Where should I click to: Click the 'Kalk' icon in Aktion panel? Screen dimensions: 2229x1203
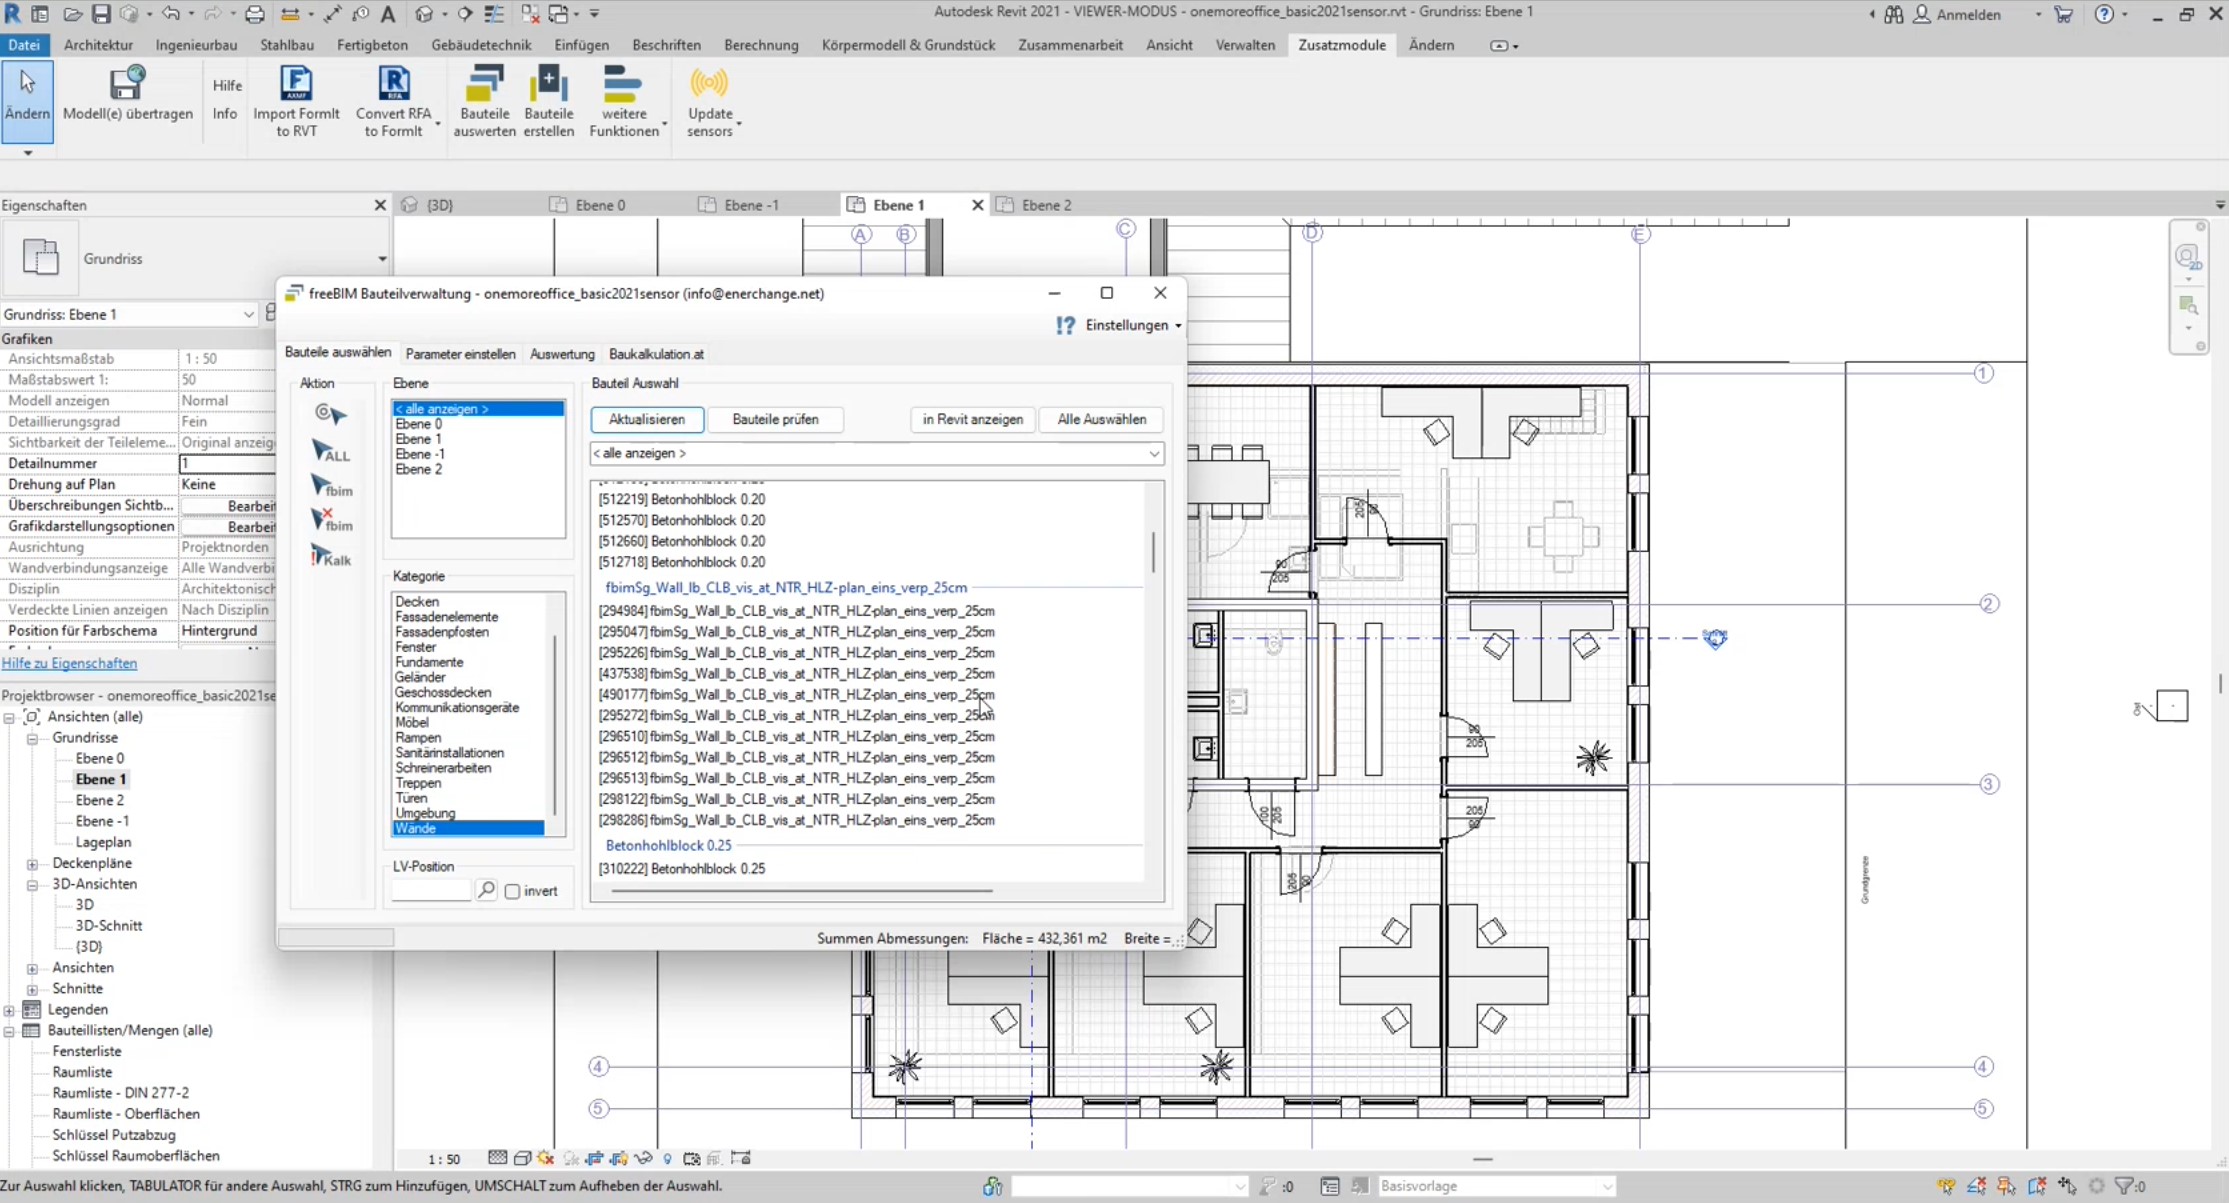(331, 556)
